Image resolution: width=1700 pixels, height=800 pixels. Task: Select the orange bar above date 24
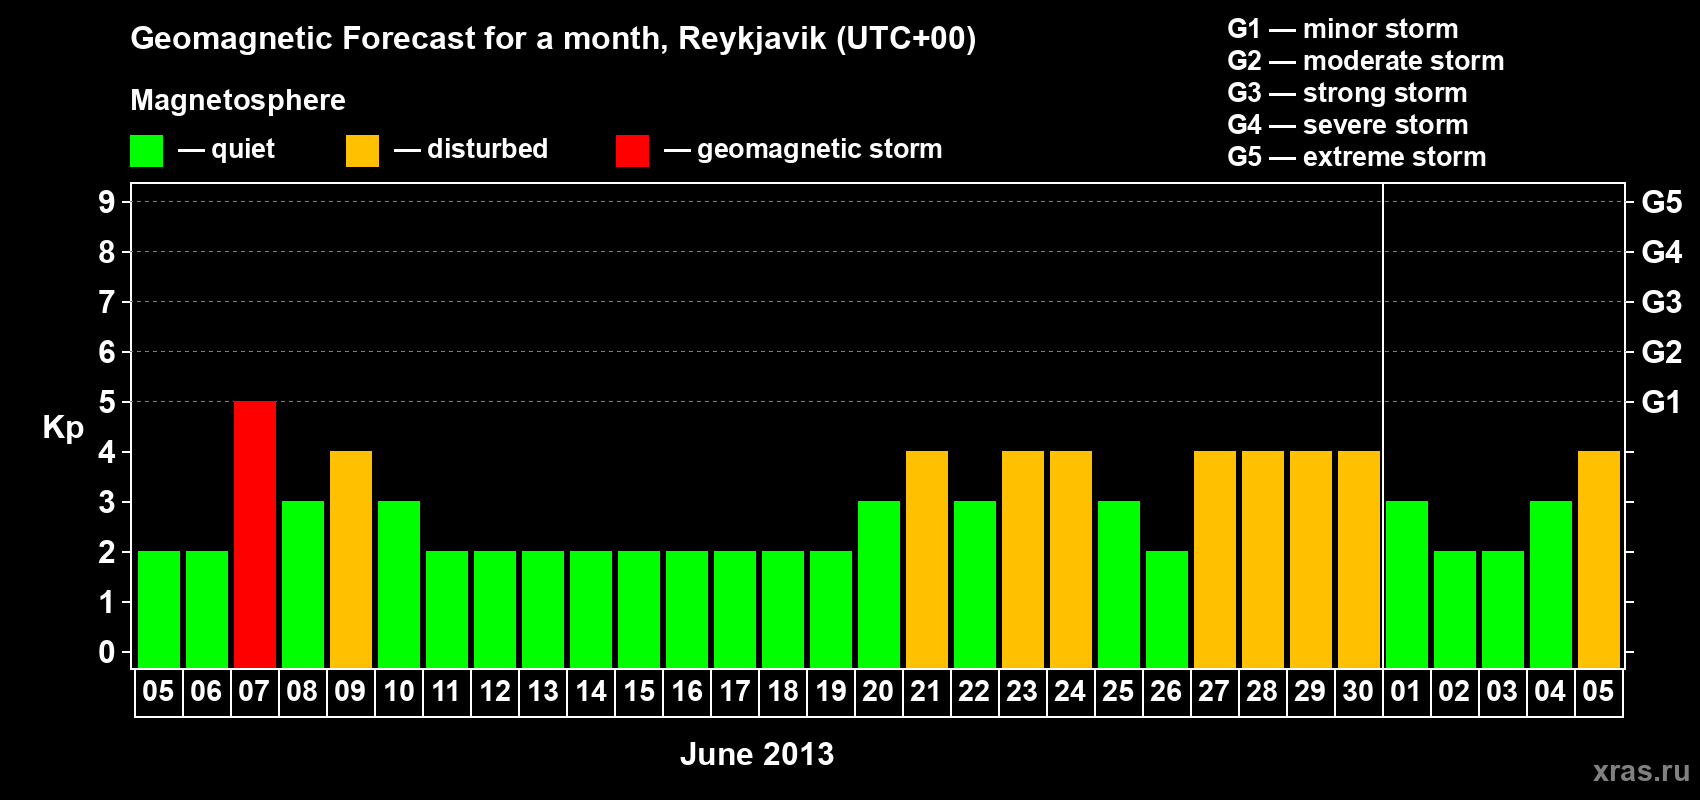click(1071, 560)
